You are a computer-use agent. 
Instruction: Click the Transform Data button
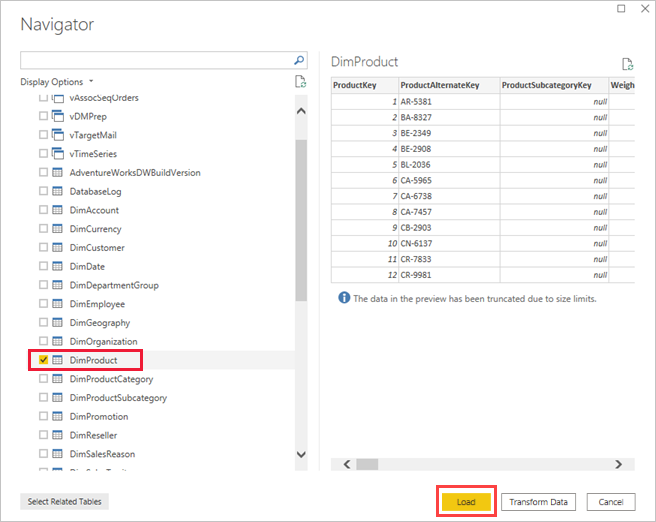pos(539,502)
